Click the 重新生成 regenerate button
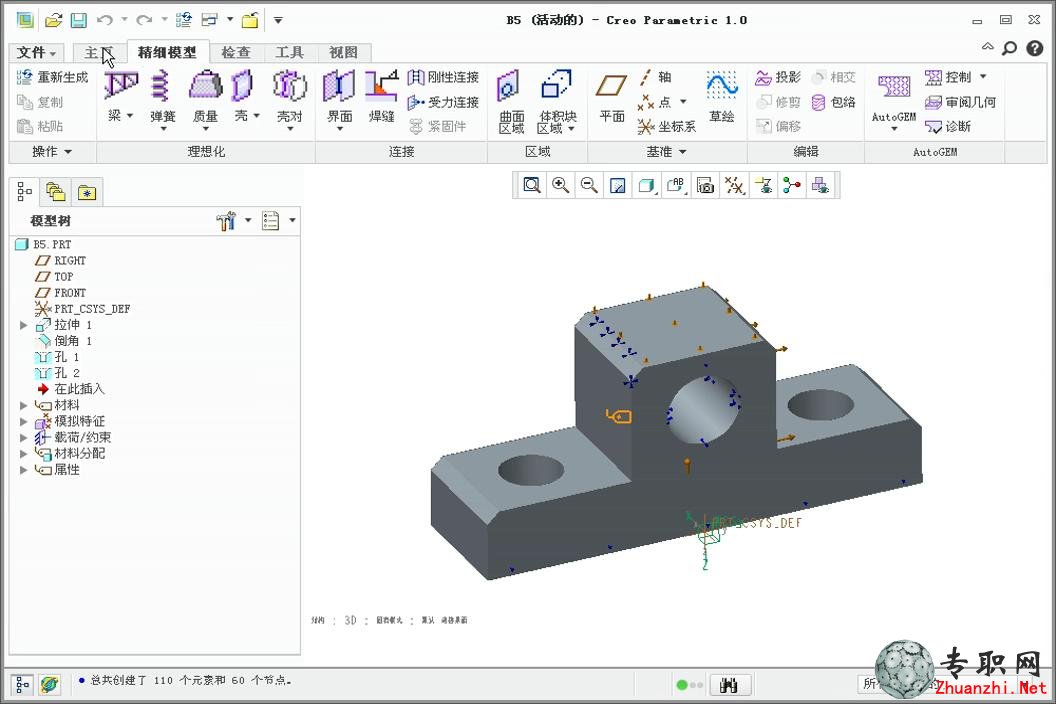1056x704 pixels. click(53, 77)
